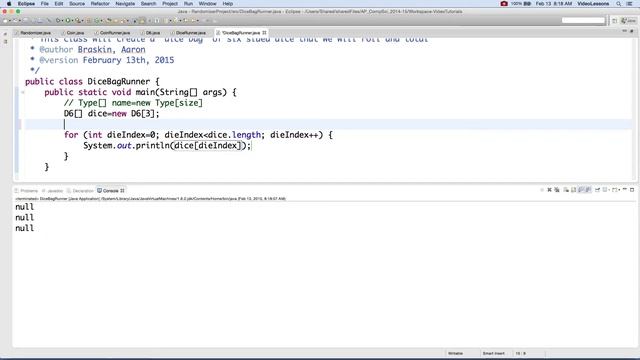Open the File menu
Screen dimensions: 640x360
point(44,4)
